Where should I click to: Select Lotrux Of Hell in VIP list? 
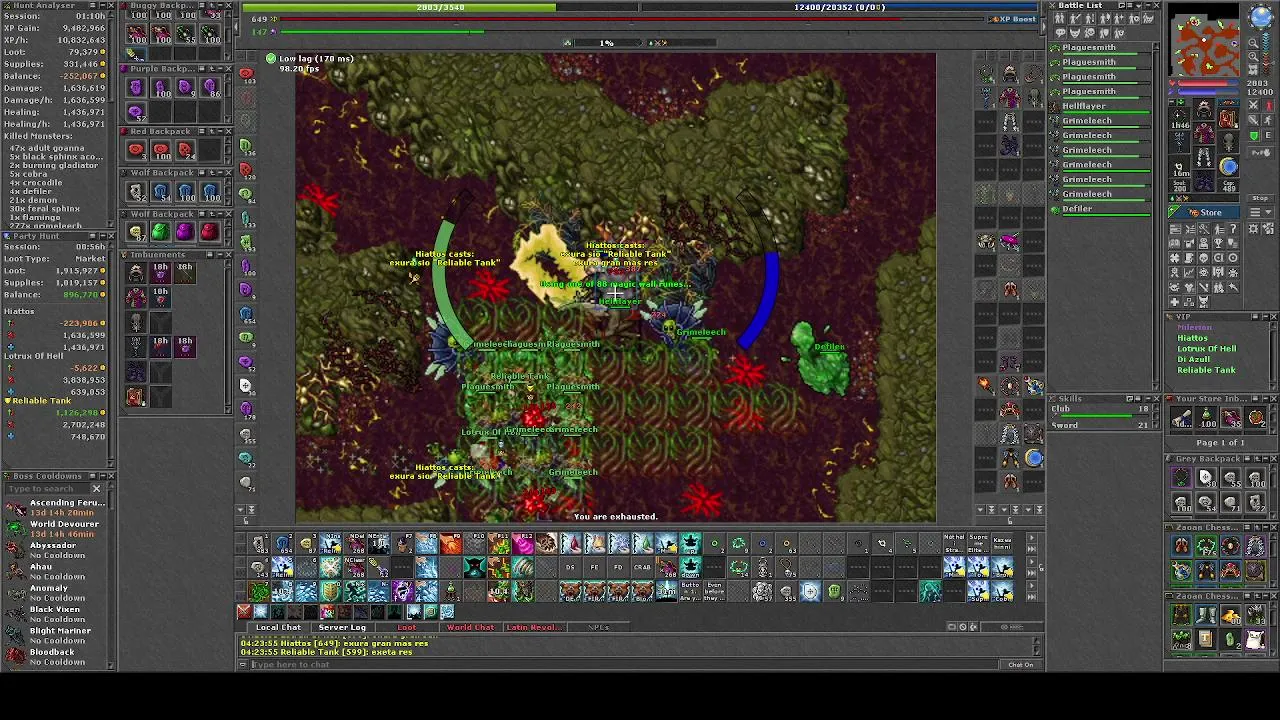1206,349
